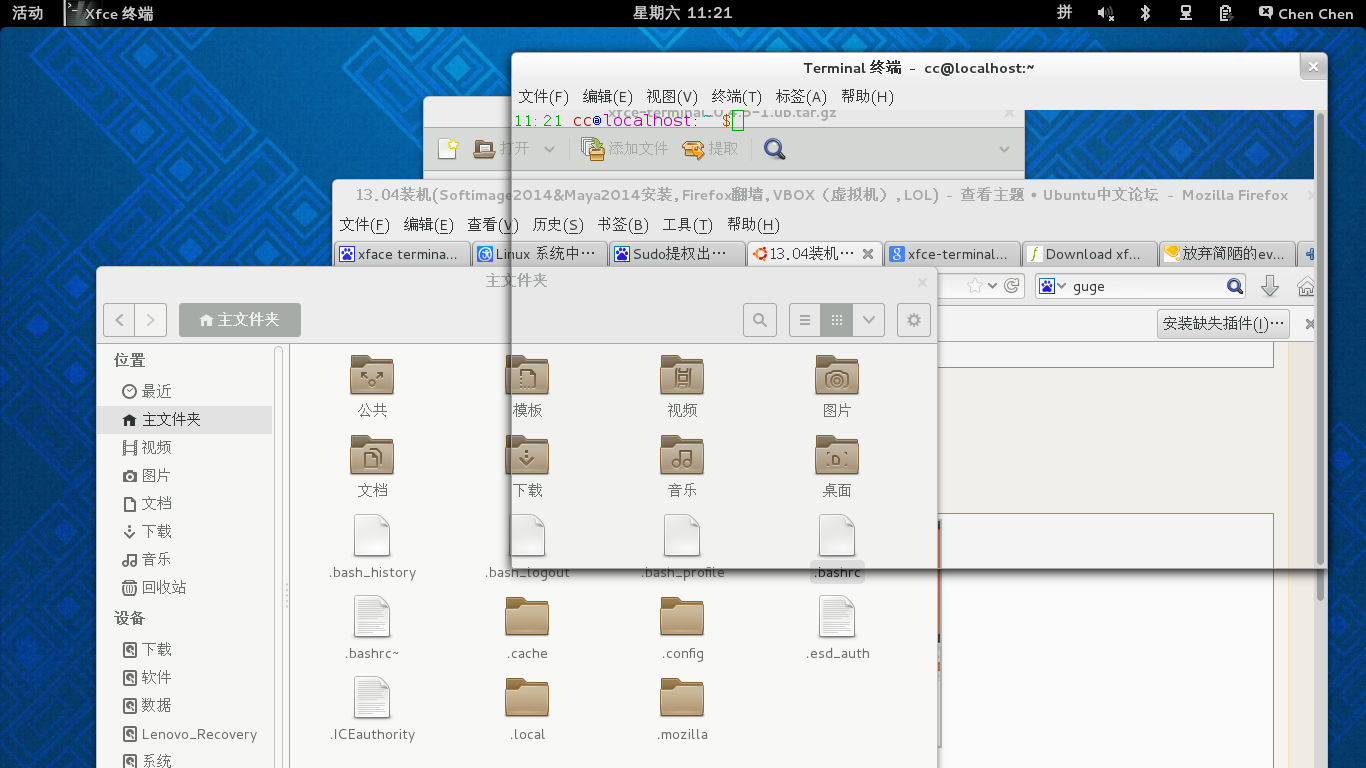Open the 视频 folder icon in file grid
This screenshot has width=1366, height=768.
point(682,376)
